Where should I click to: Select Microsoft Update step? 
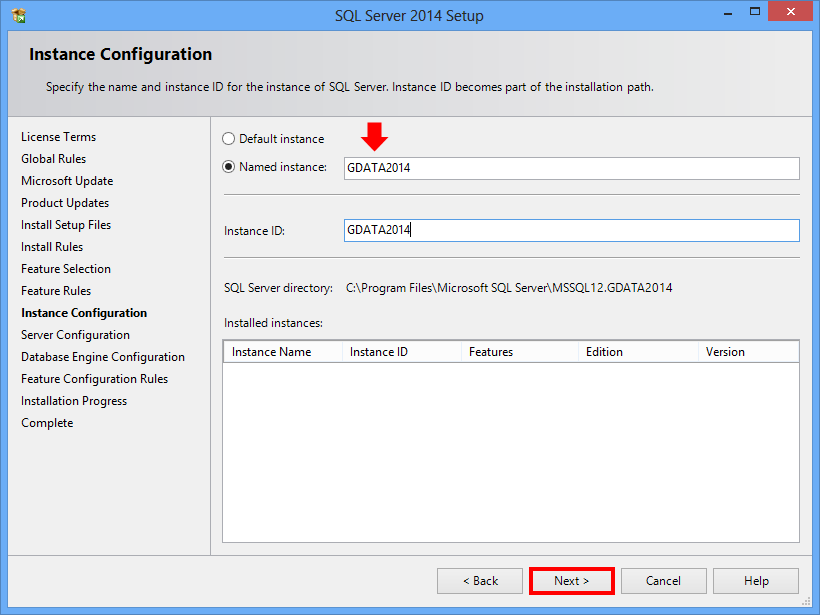67,181
